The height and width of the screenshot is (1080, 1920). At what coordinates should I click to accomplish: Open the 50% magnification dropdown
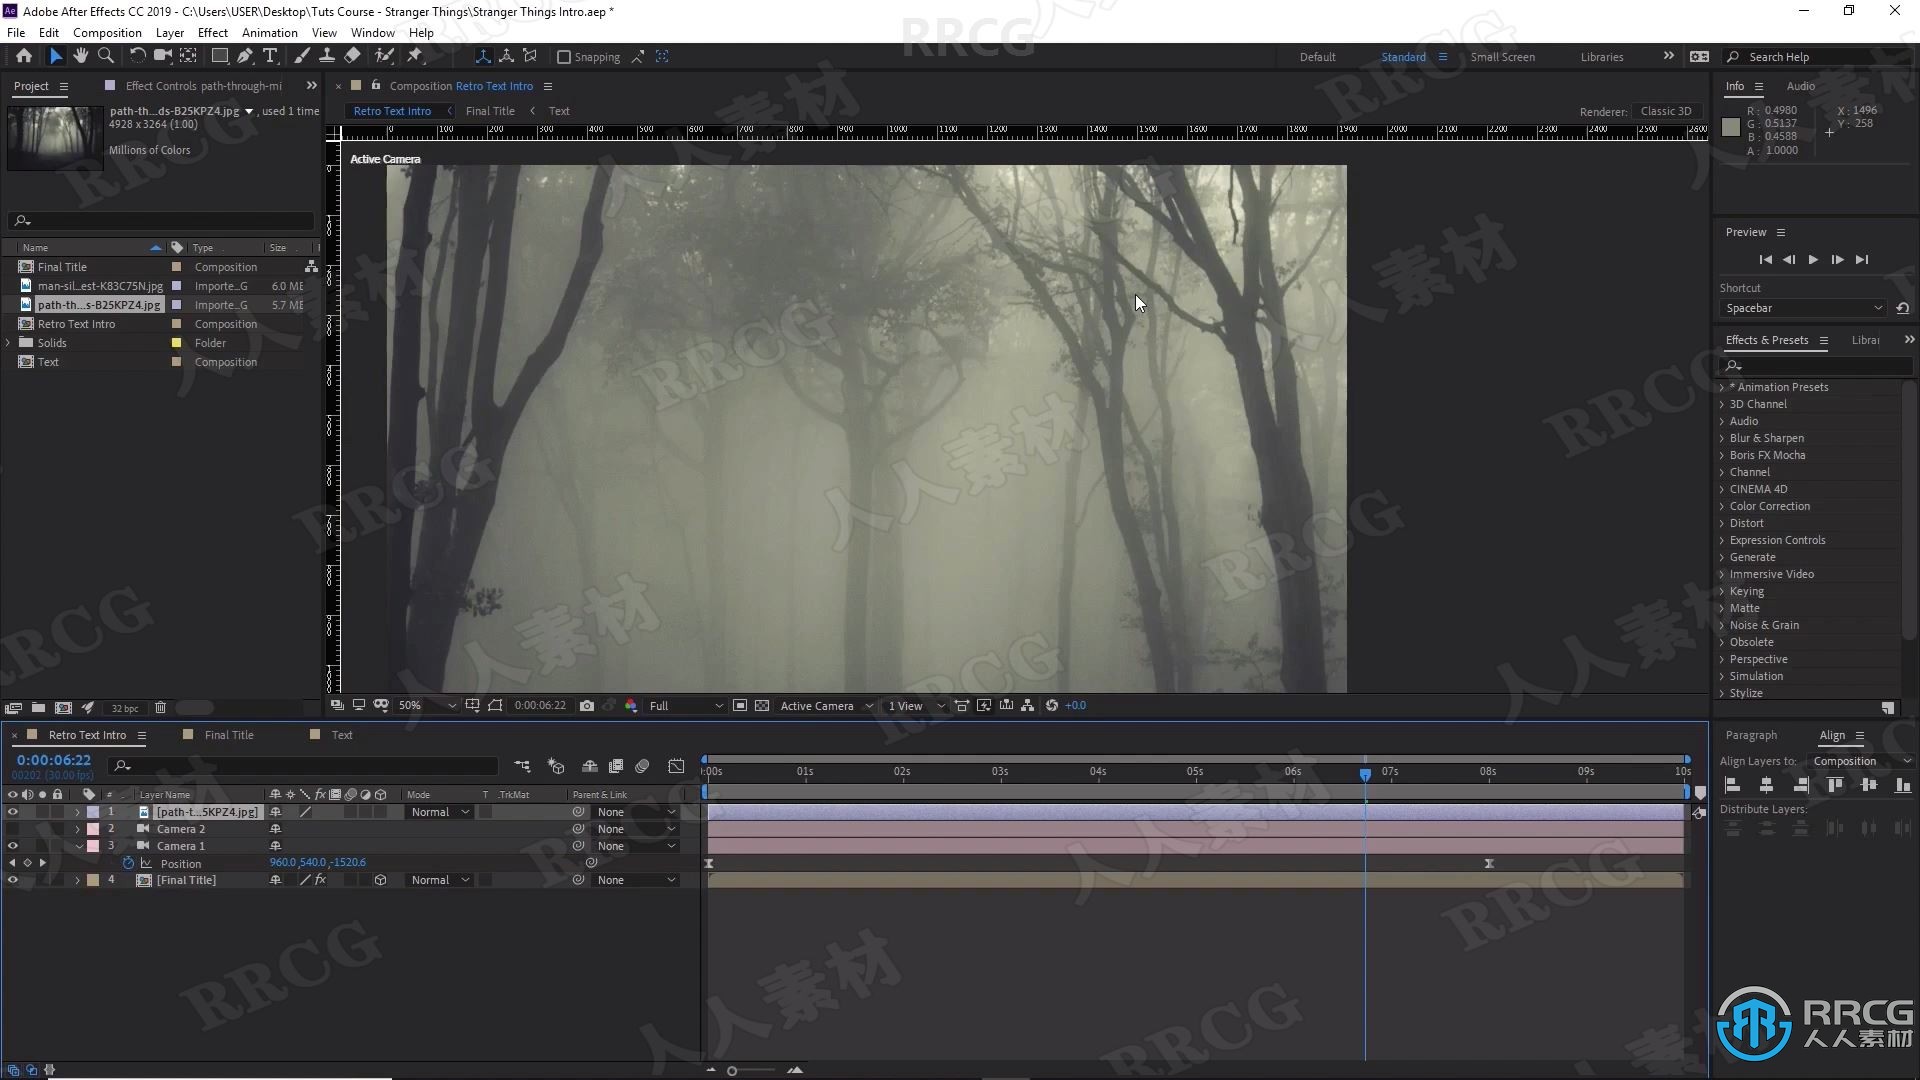(x=427, y=706)
